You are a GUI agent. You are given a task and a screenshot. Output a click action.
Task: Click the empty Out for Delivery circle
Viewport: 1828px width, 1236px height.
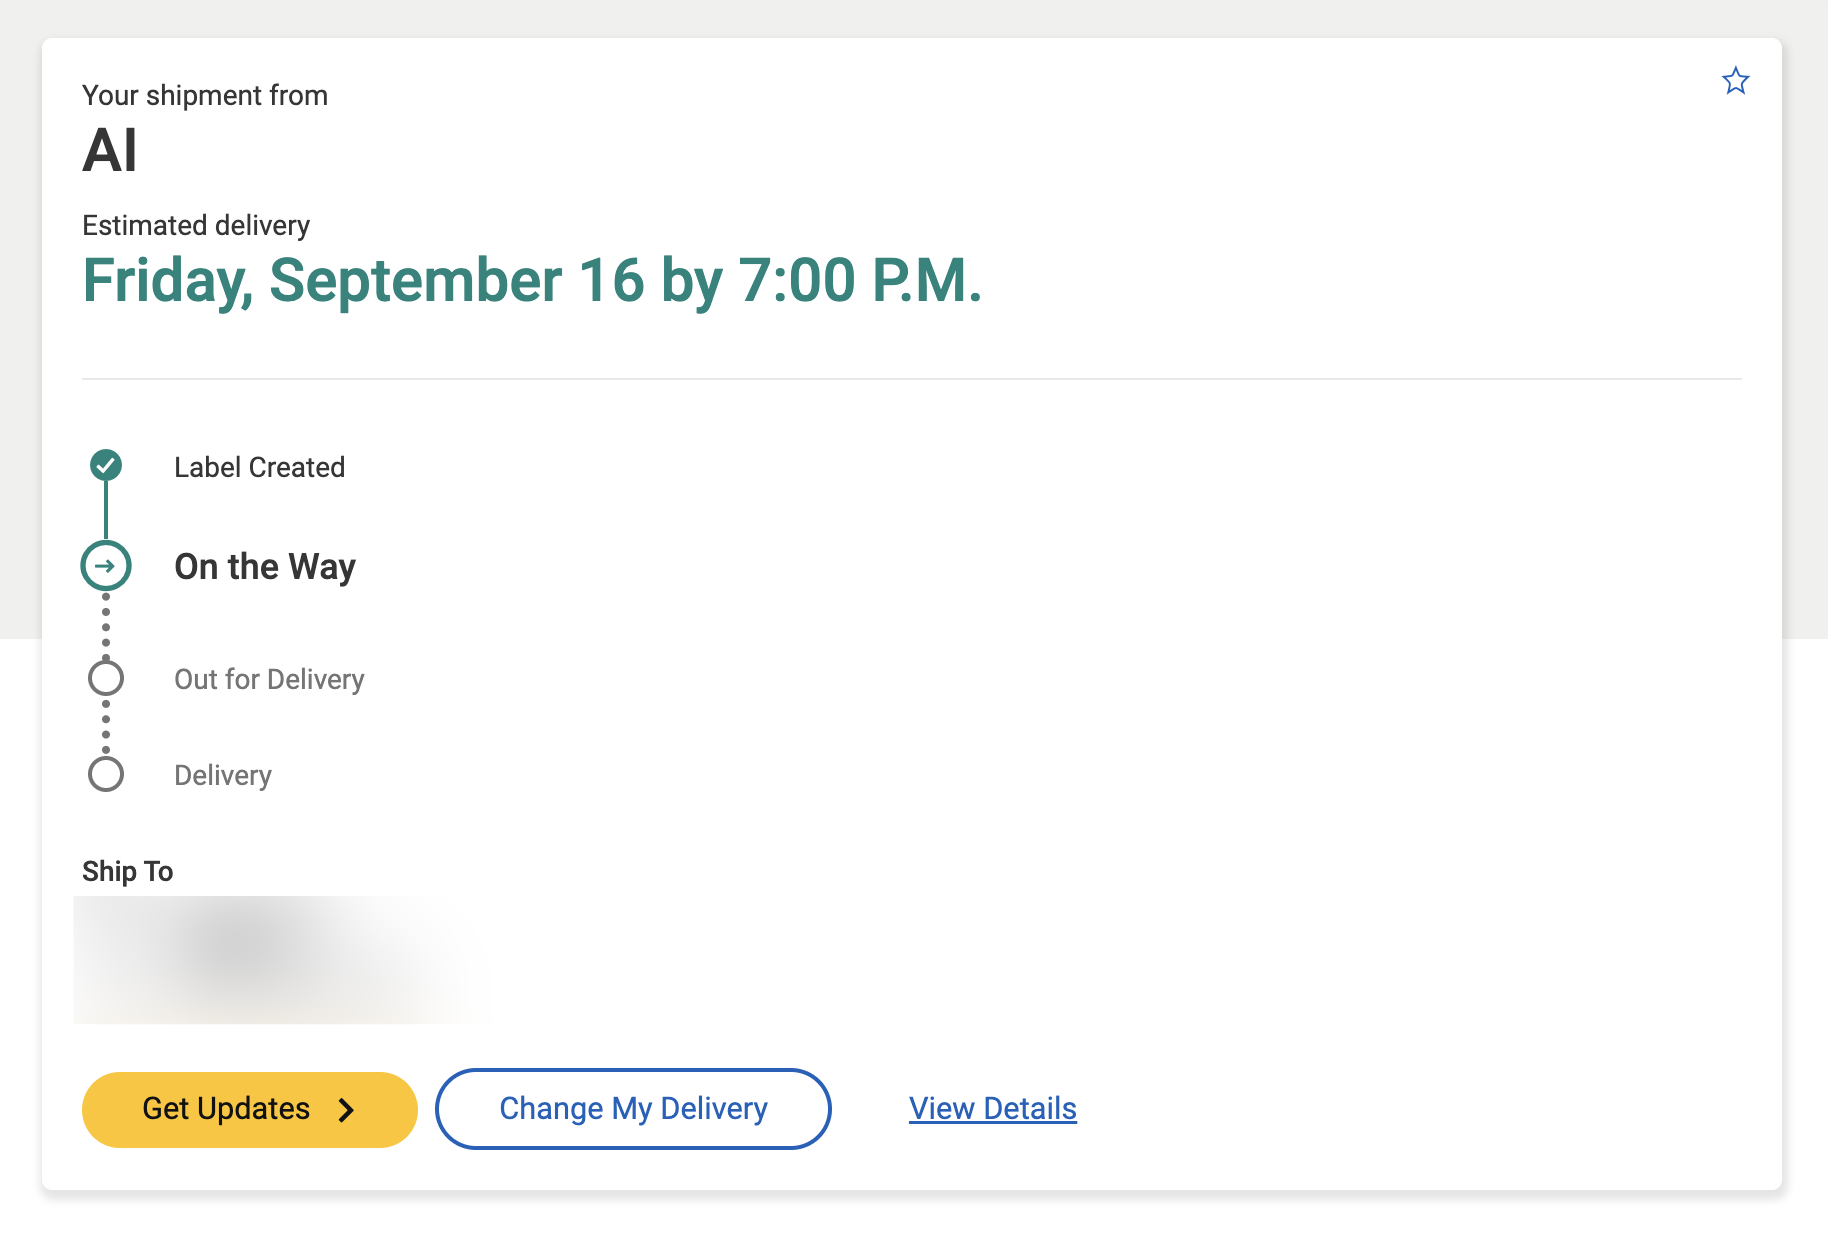tap(106, 678)
